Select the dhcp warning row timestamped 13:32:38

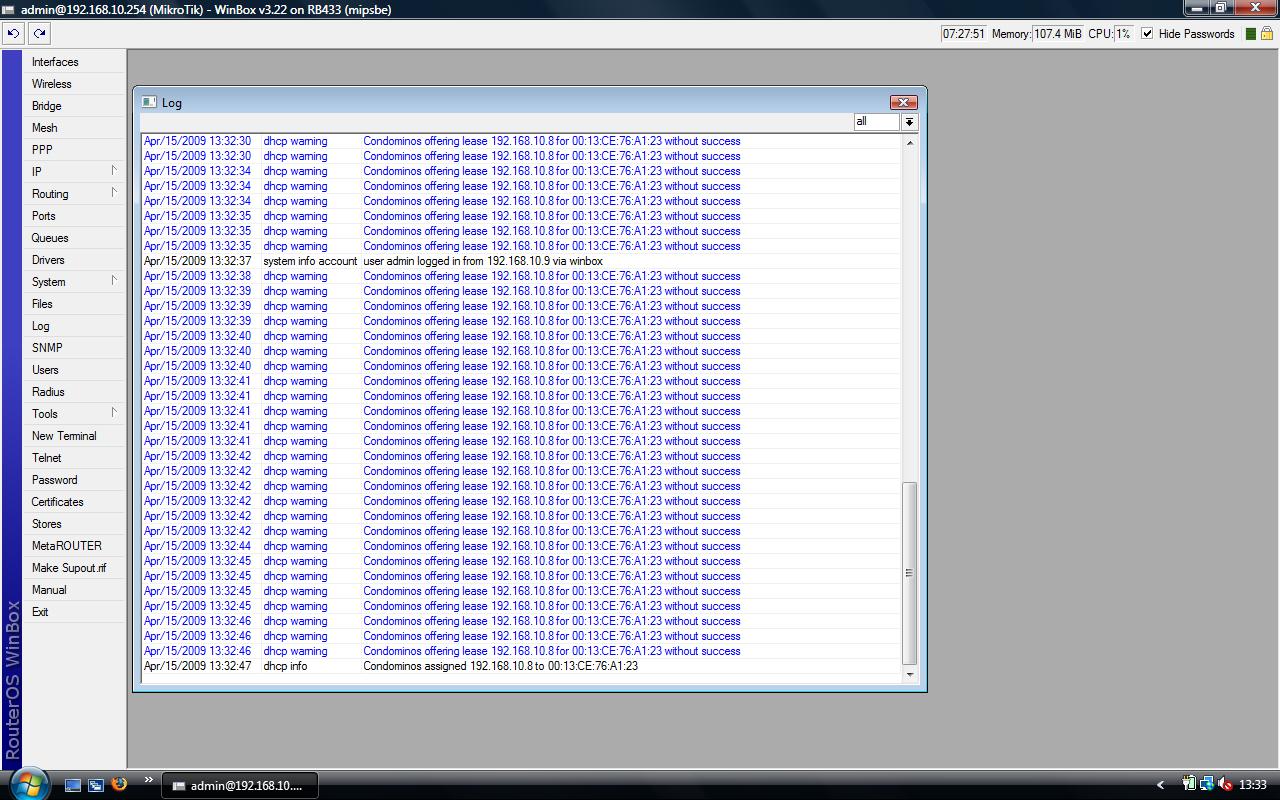(x=521, y=276)
